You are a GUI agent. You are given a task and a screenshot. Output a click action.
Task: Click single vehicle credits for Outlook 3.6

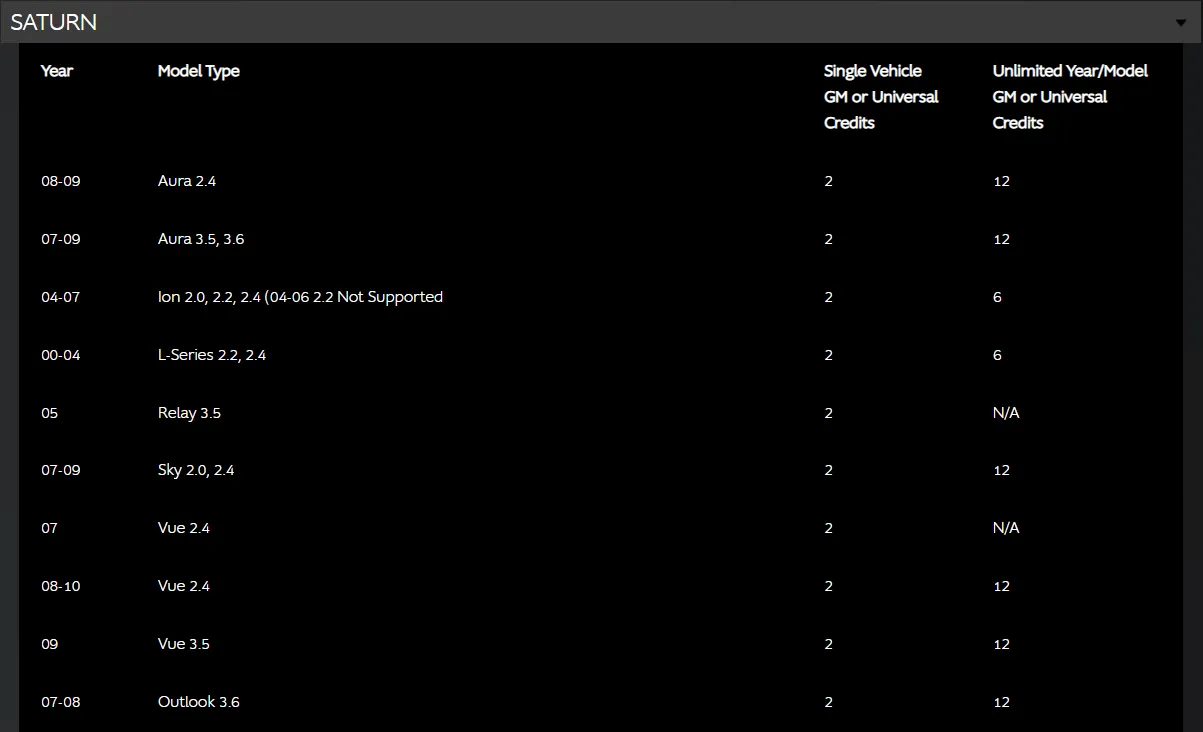829,702
